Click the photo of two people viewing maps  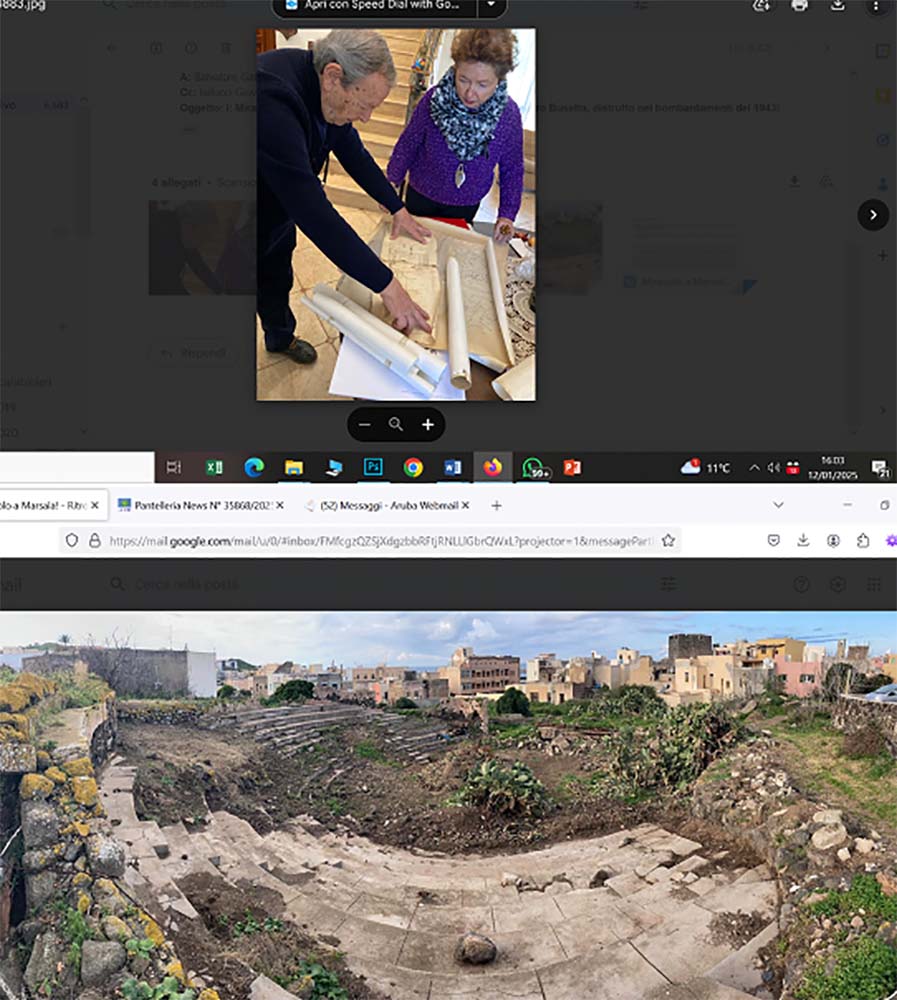(396, 214)
